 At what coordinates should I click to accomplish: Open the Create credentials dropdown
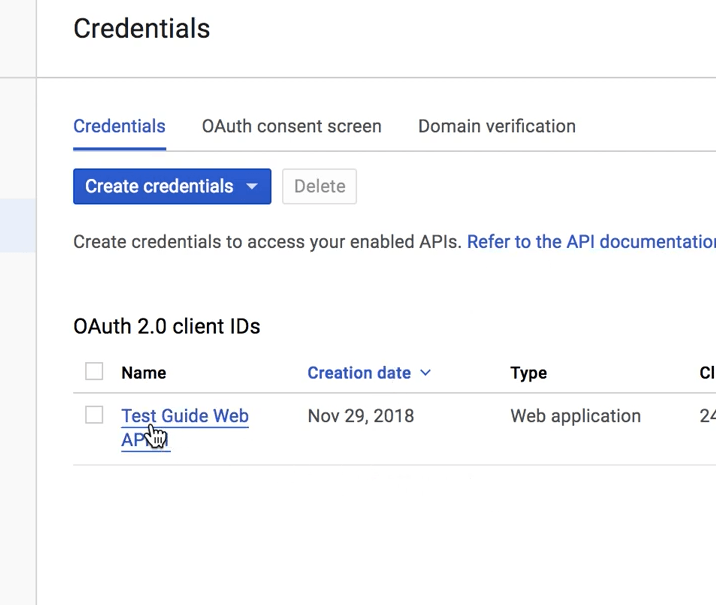(x=172, y=186)
